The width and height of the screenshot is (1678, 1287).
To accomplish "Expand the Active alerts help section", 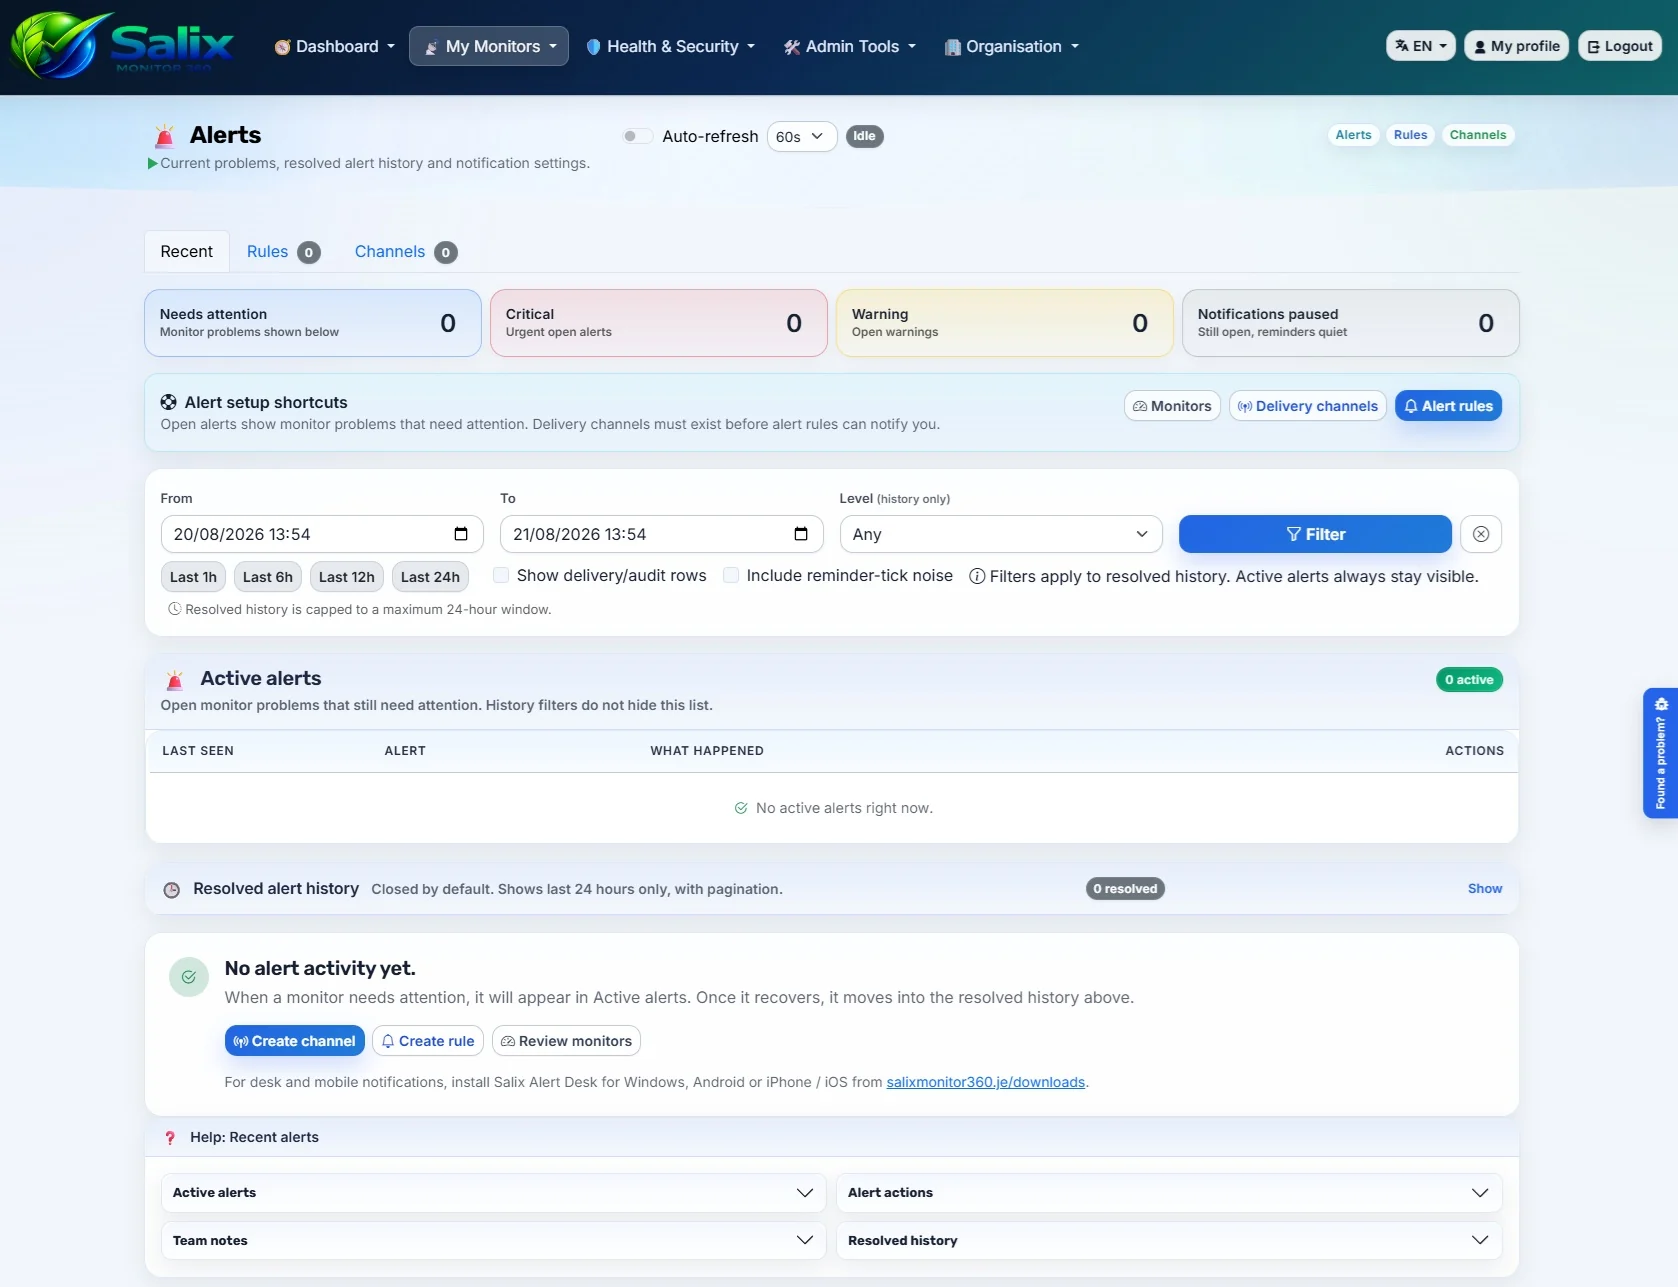I will point(493,1193).
